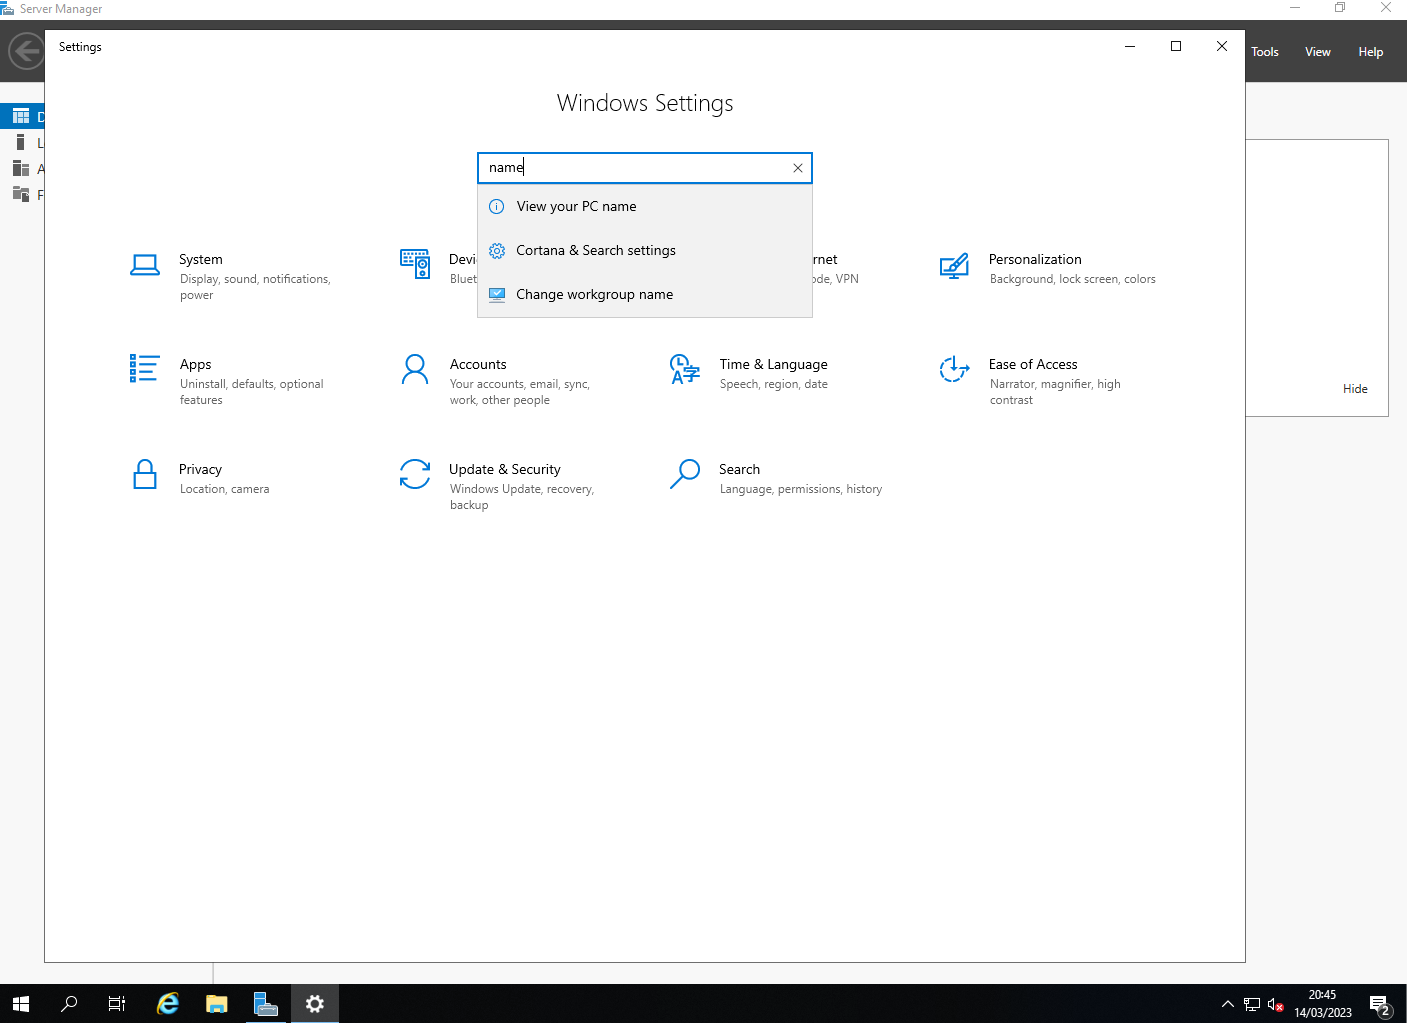The height and width of the screenshot is (1023, 1407).
Task: Select 'View your PC name' suggestion
Action: point(576,207)
